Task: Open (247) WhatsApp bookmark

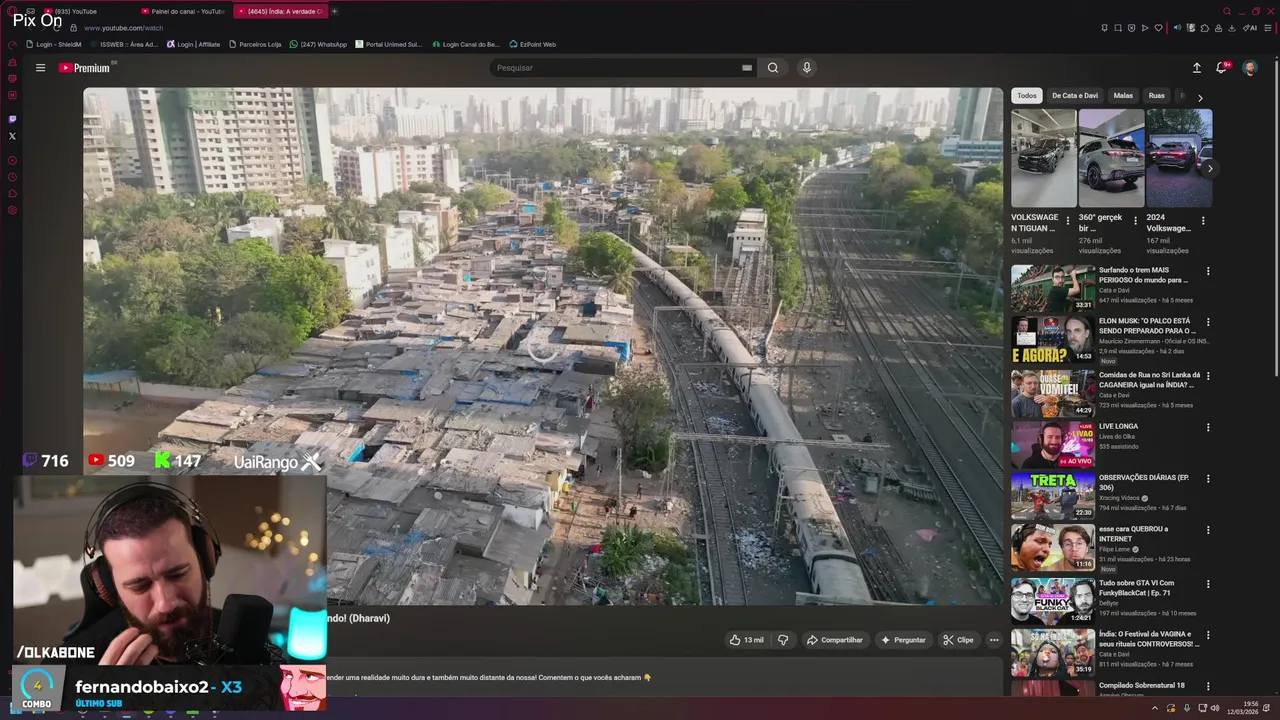Action: [x=318, y=44]
